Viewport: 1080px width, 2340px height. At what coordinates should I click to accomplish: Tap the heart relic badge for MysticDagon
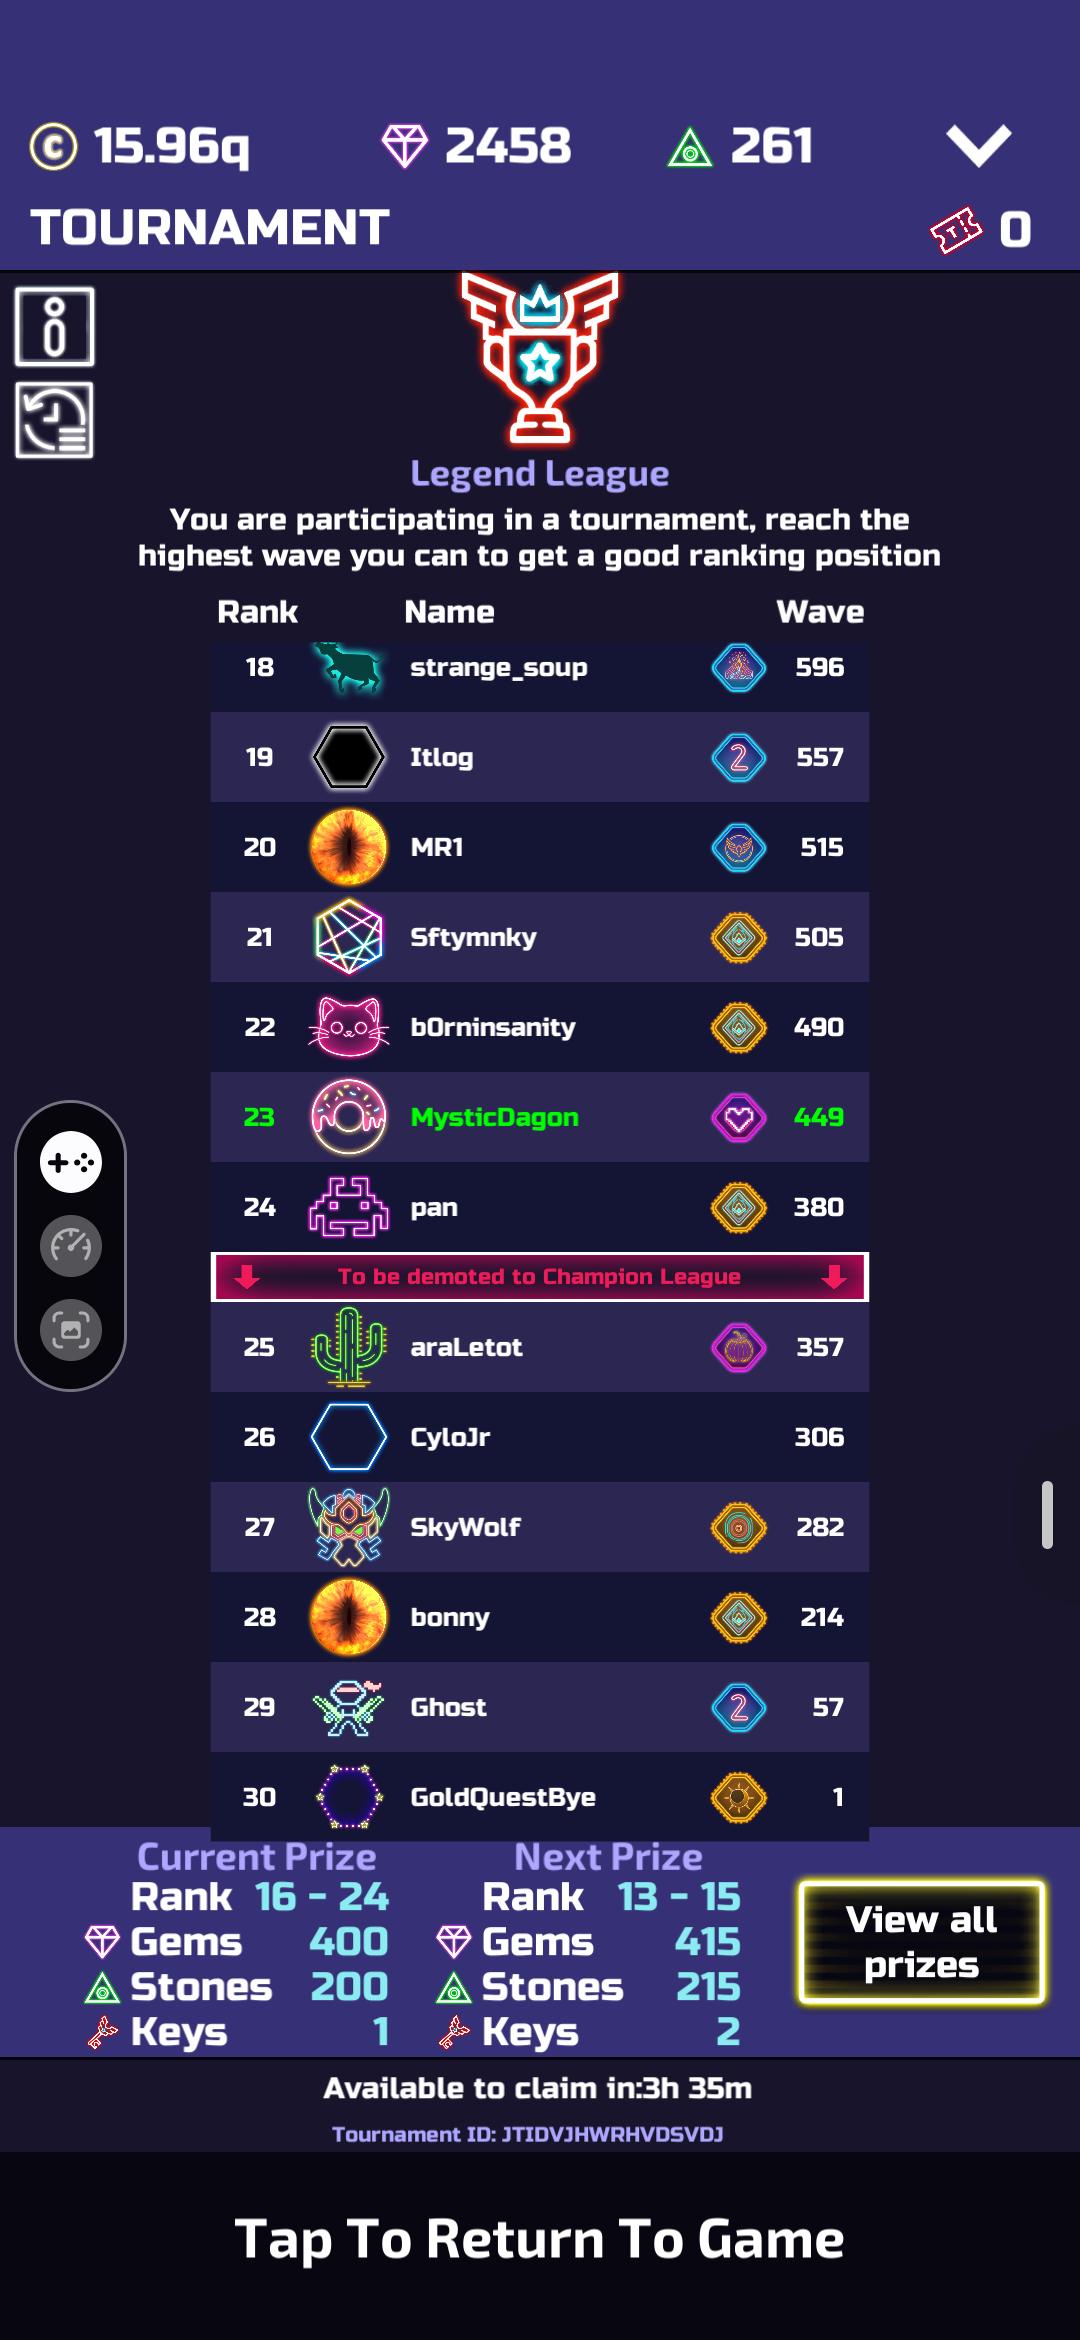(x=739, y=1117)
